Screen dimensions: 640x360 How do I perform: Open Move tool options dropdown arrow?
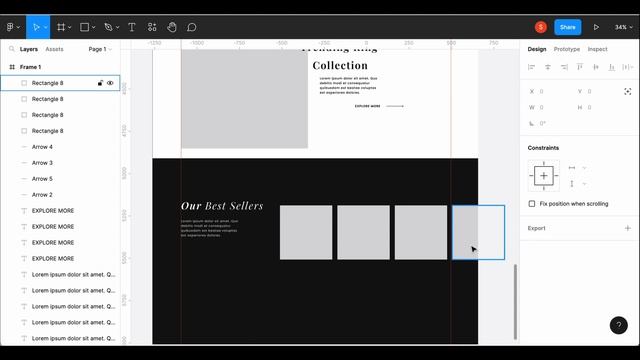[45, 27]
